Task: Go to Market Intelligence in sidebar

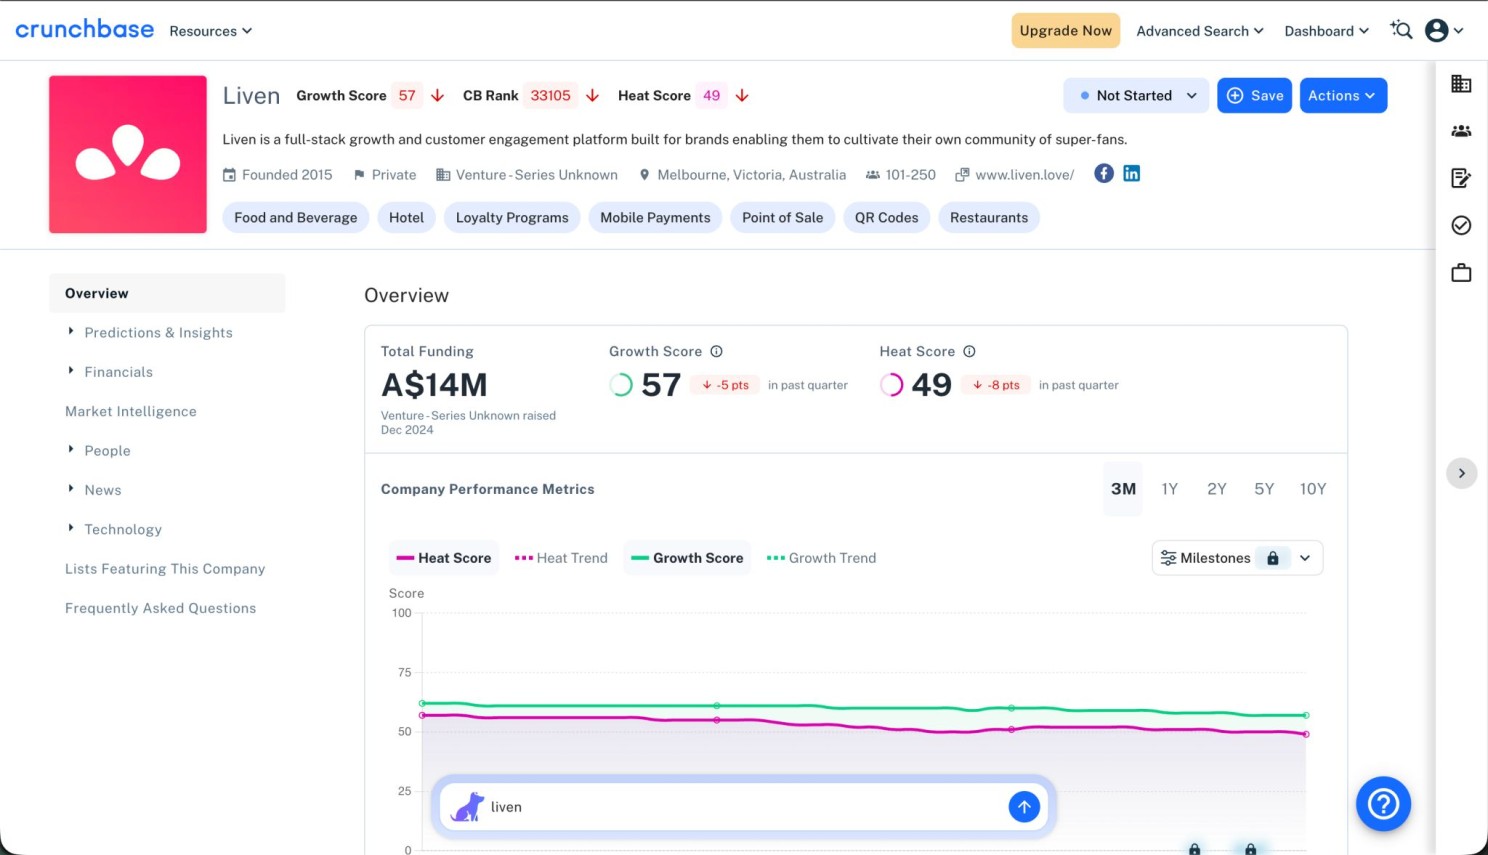Action: [131, 411]
